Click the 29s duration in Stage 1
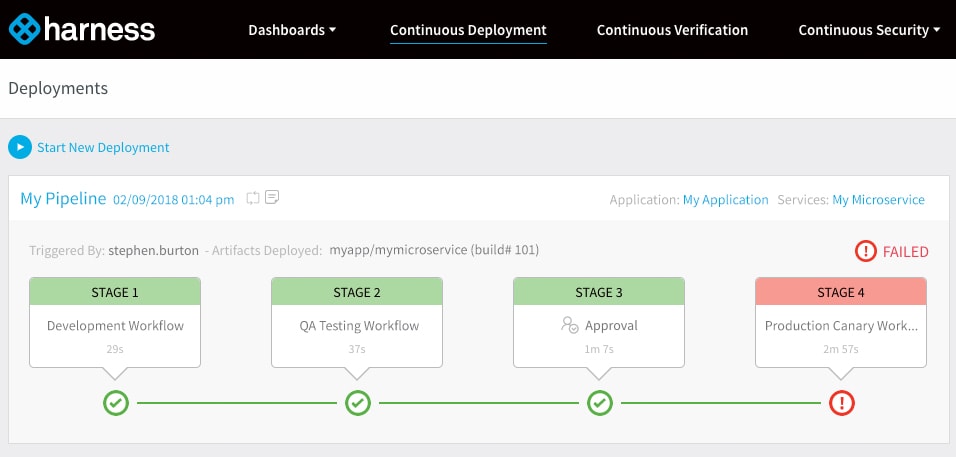 (115, 349)
